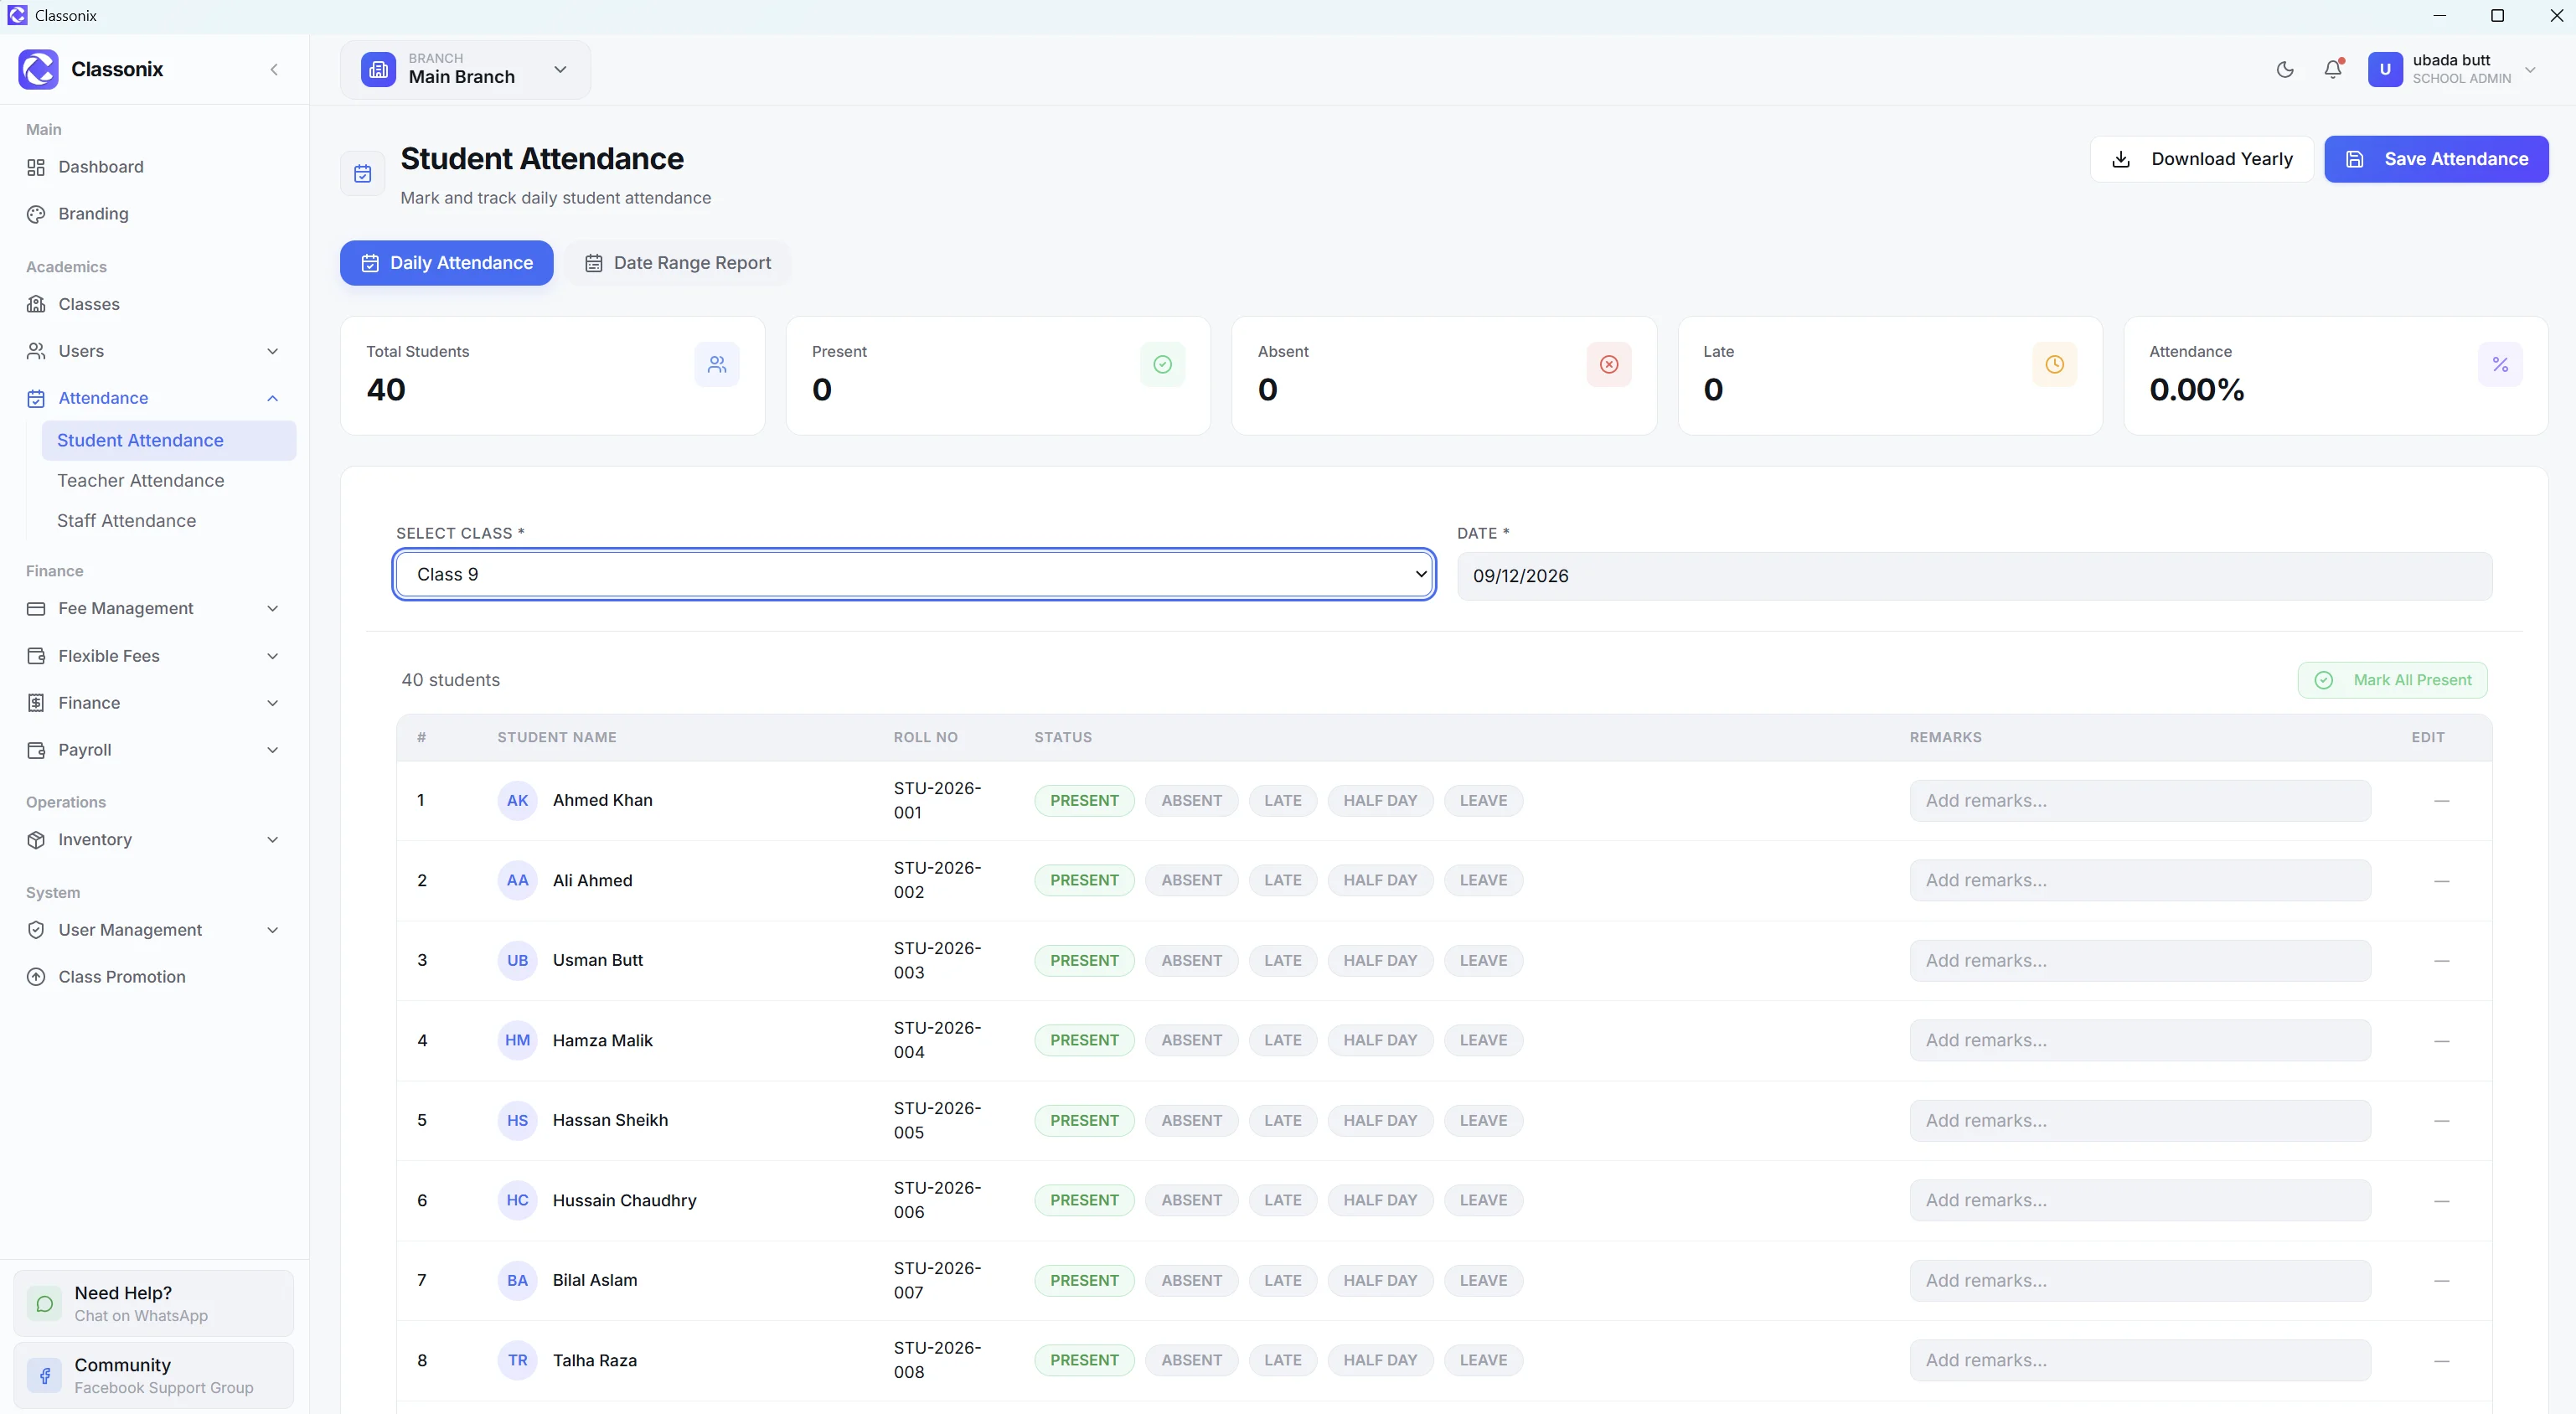Click the Dashboard grid icon
Viewport: 2576px width, 1414px height.
point(36,167)
